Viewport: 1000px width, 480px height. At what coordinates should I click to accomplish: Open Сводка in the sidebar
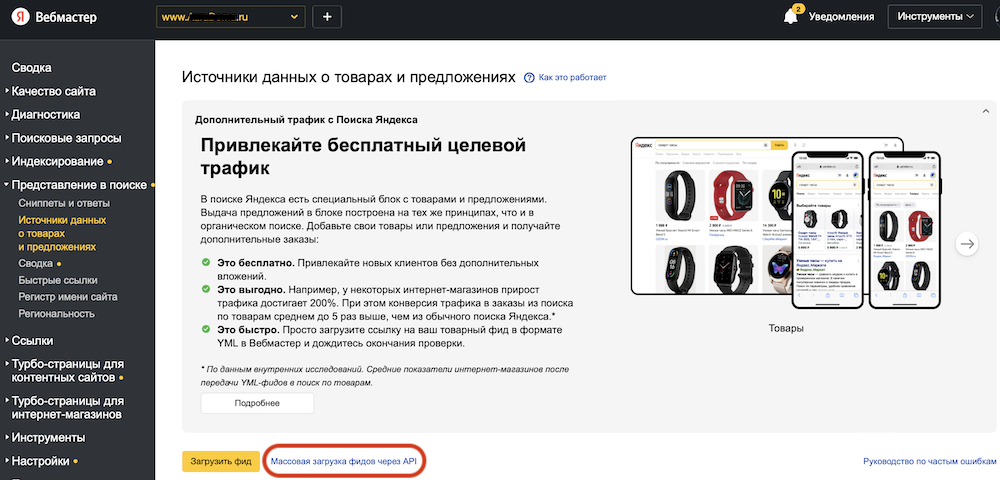(31, 68)
